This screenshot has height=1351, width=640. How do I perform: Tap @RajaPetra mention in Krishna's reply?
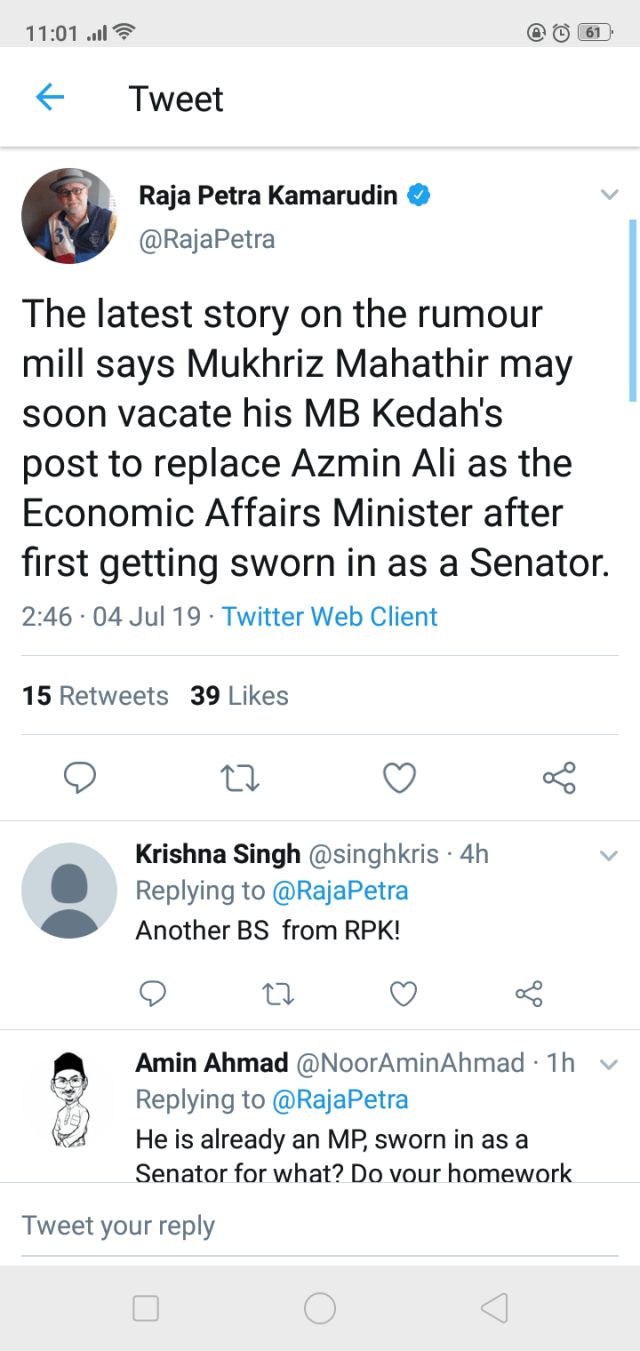click(340, 890)
